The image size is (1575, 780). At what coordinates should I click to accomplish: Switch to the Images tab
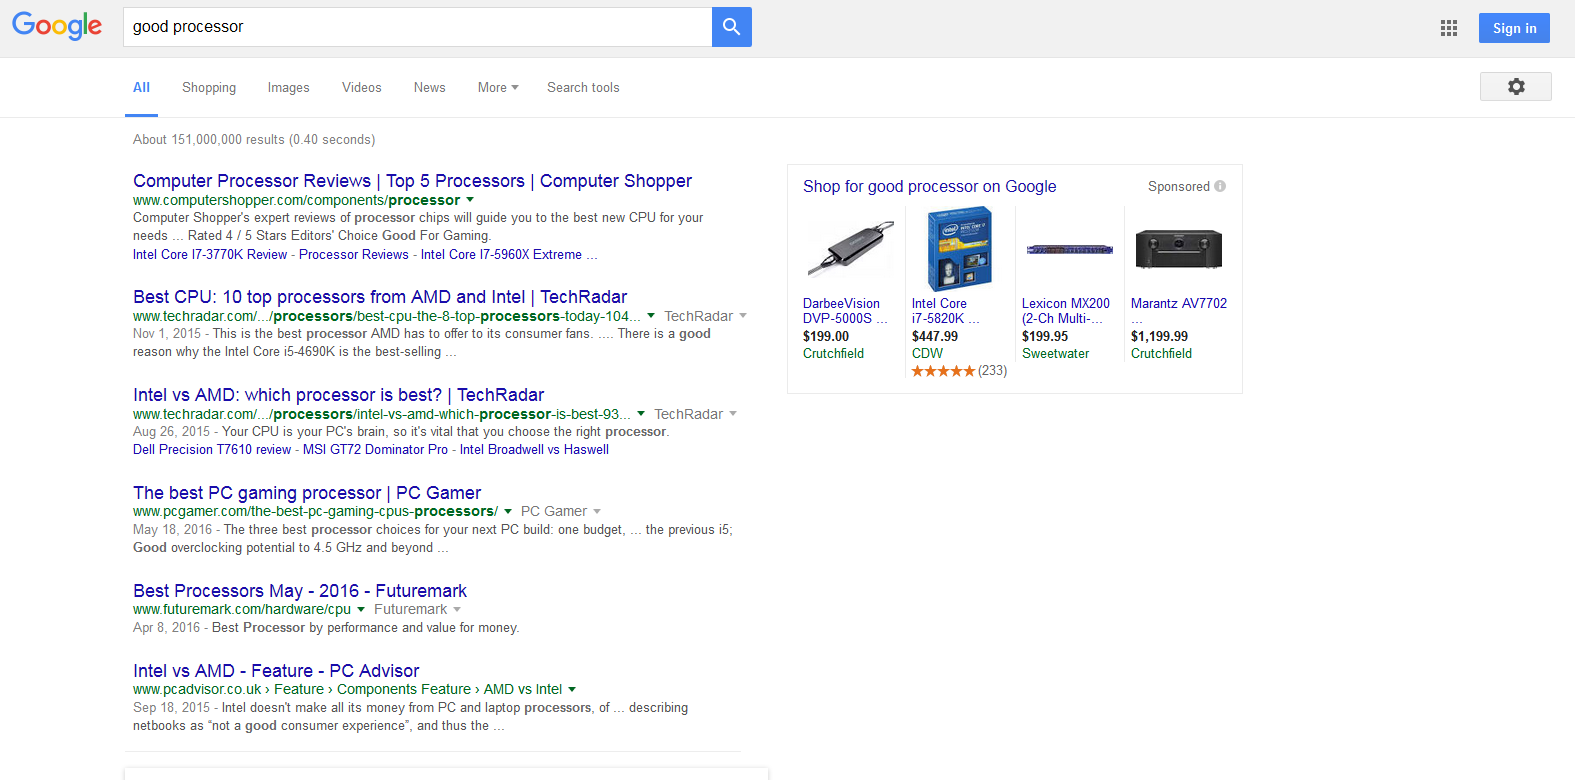pos(288,87)
